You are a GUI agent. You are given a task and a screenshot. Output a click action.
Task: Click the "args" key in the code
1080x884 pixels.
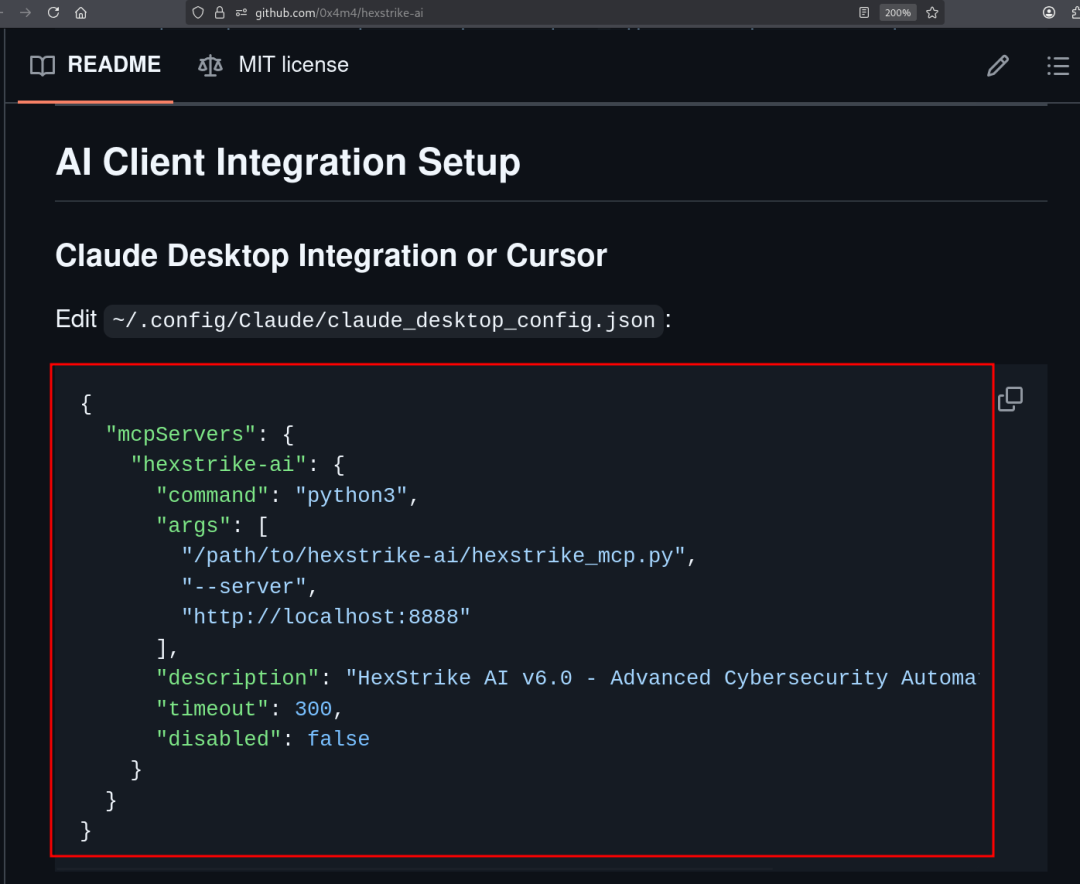pyautogui.click(x=193, y=526)
